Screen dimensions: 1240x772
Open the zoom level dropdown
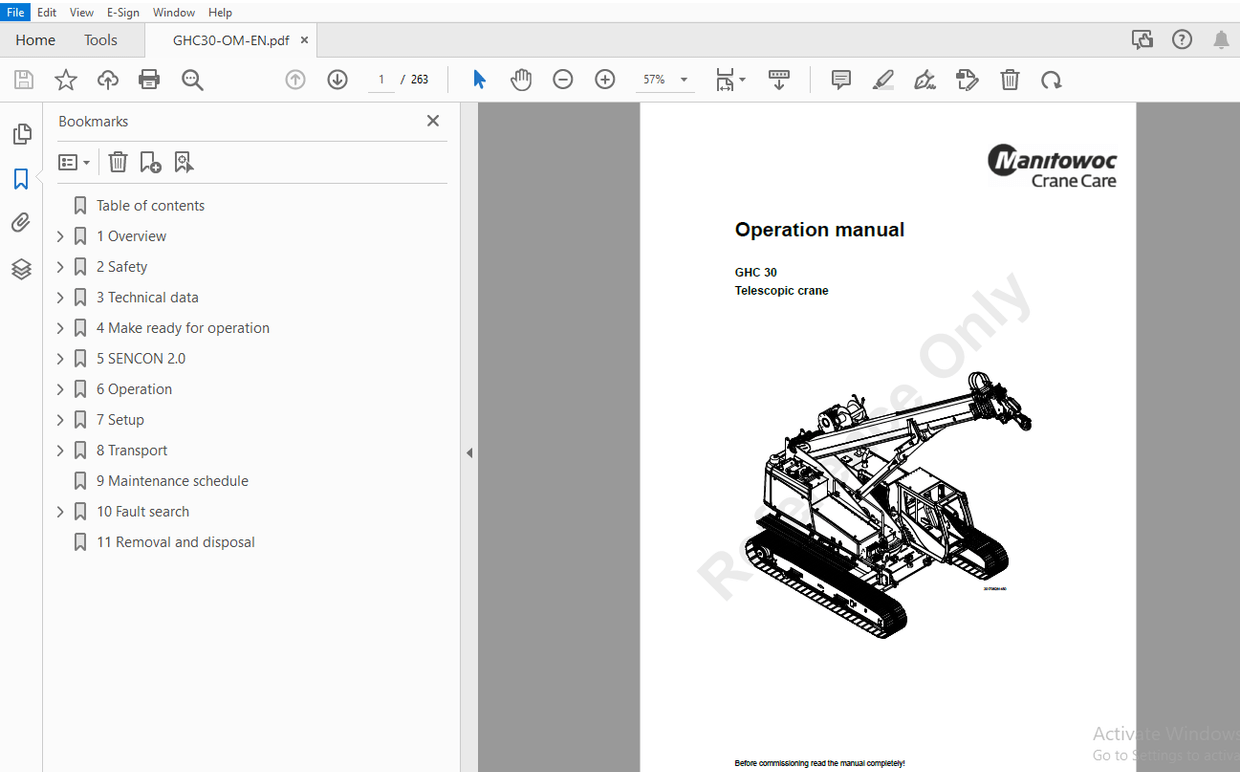684,79
